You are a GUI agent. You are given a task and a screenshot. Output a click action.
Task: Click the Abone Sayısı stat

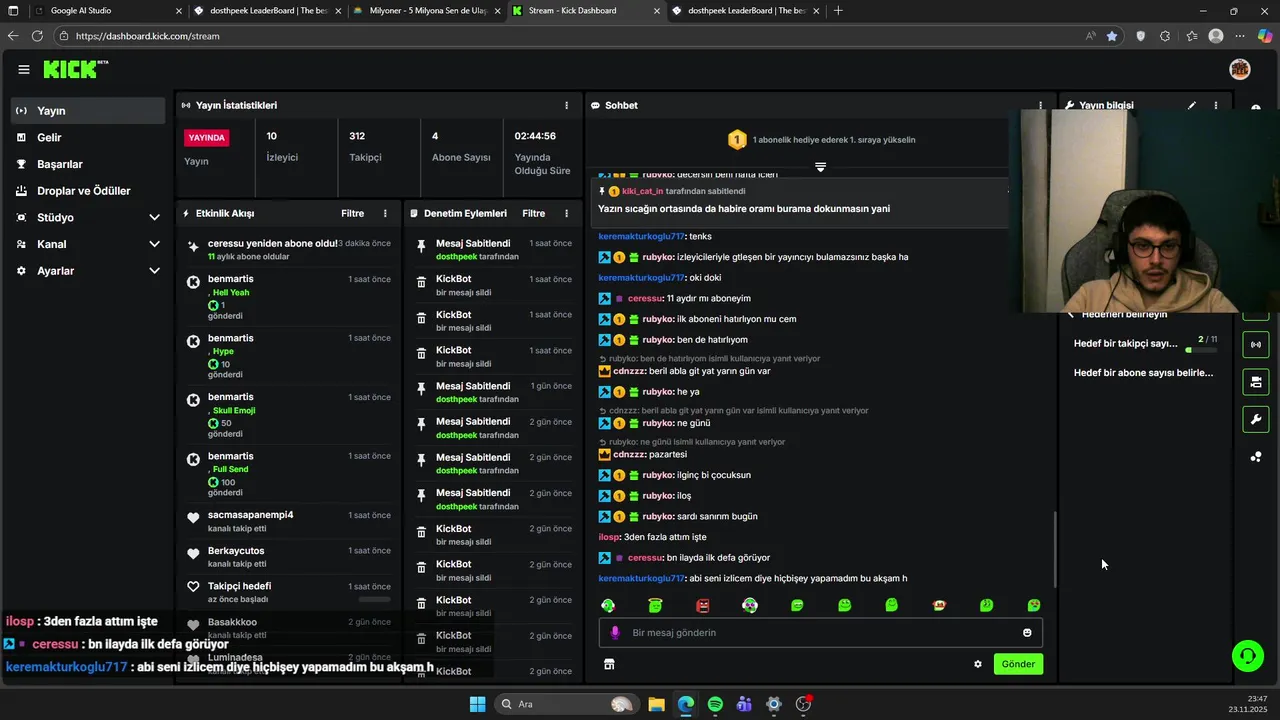coord(461,146)
